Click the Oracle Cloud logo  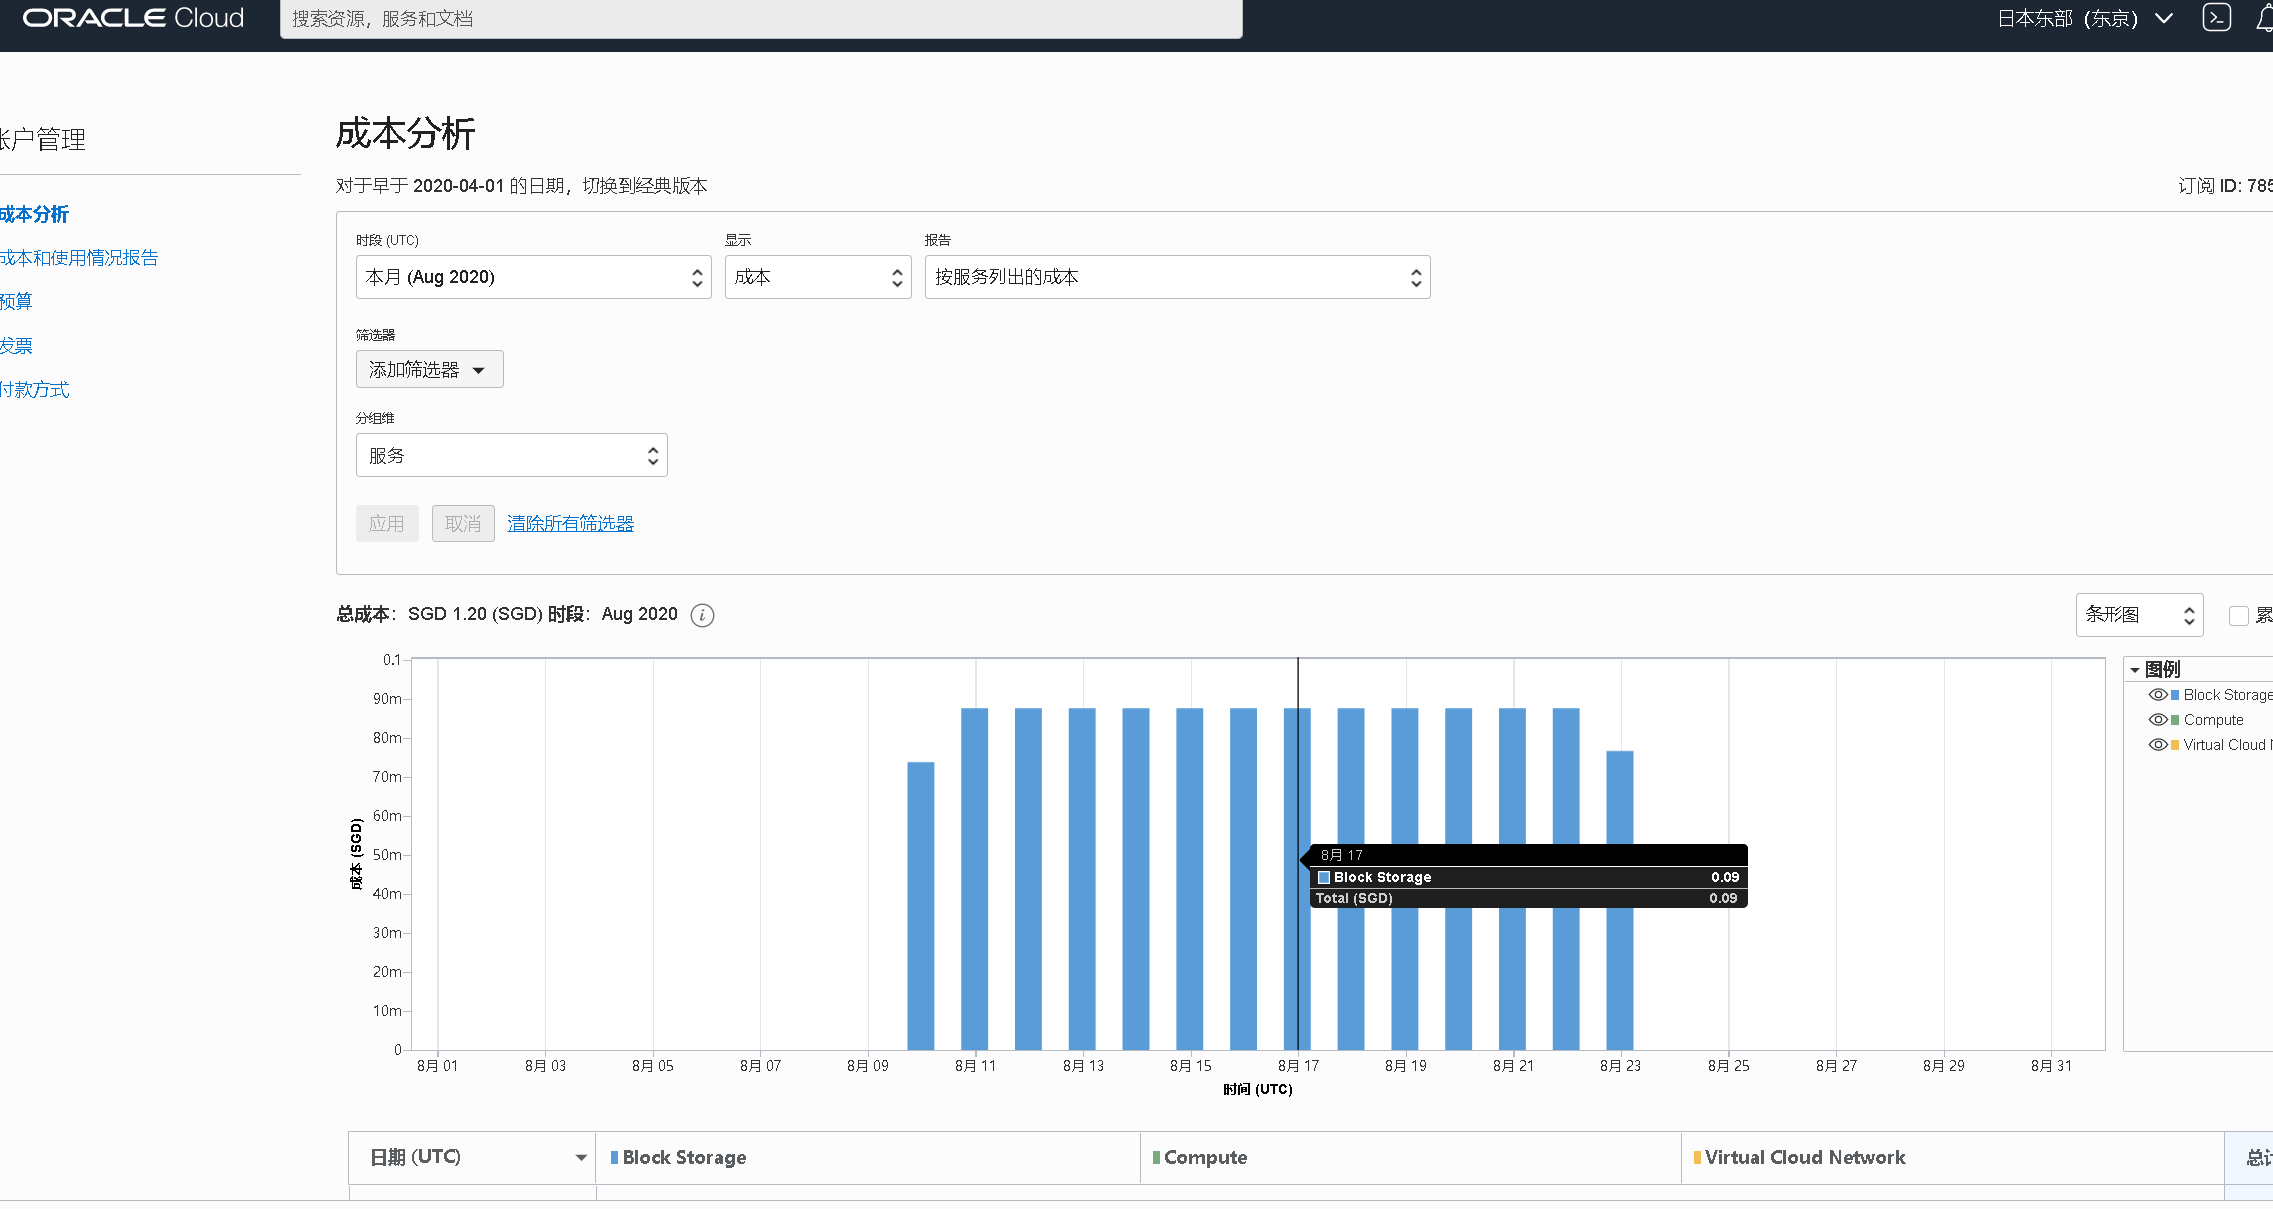(x=133, y=18)
